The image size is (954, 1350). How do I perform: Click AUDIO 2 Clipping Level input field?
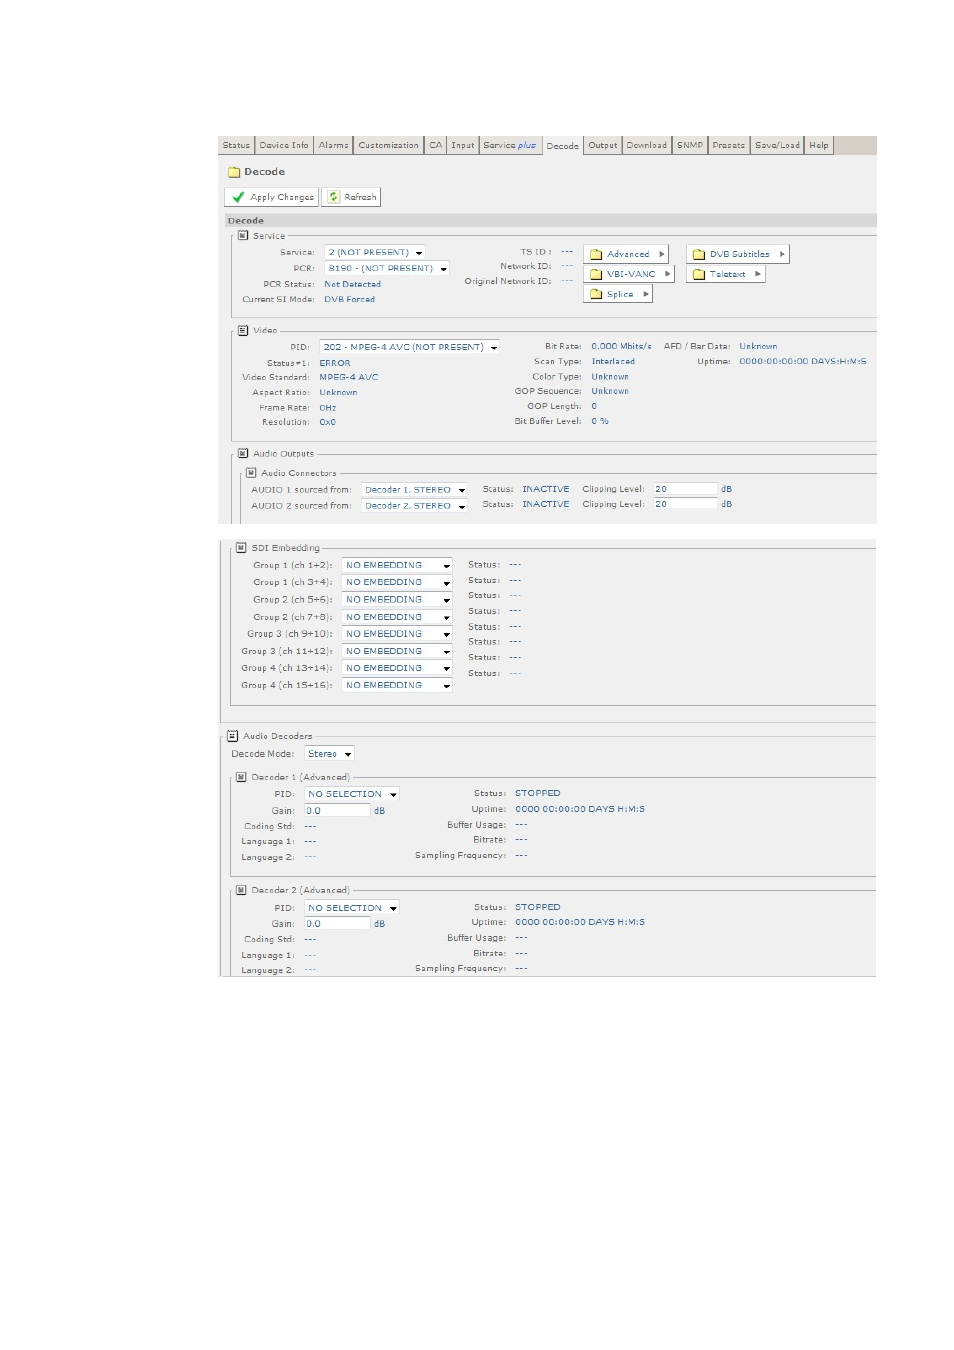tap(685, 504)
